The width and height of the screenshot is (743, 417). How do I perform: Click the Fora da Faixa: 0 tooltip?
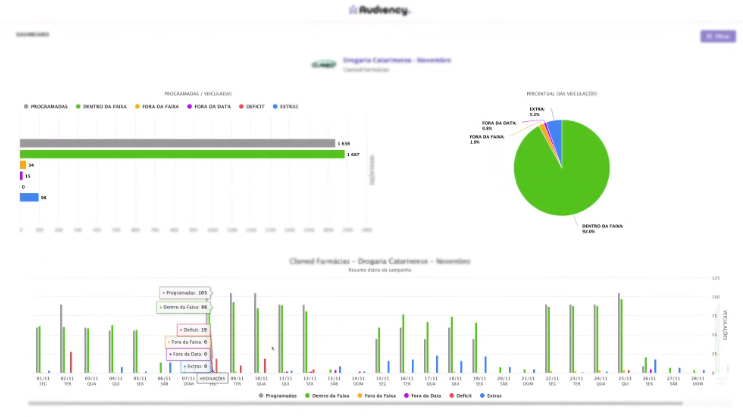pyautogui.click(x=187, y=342)
